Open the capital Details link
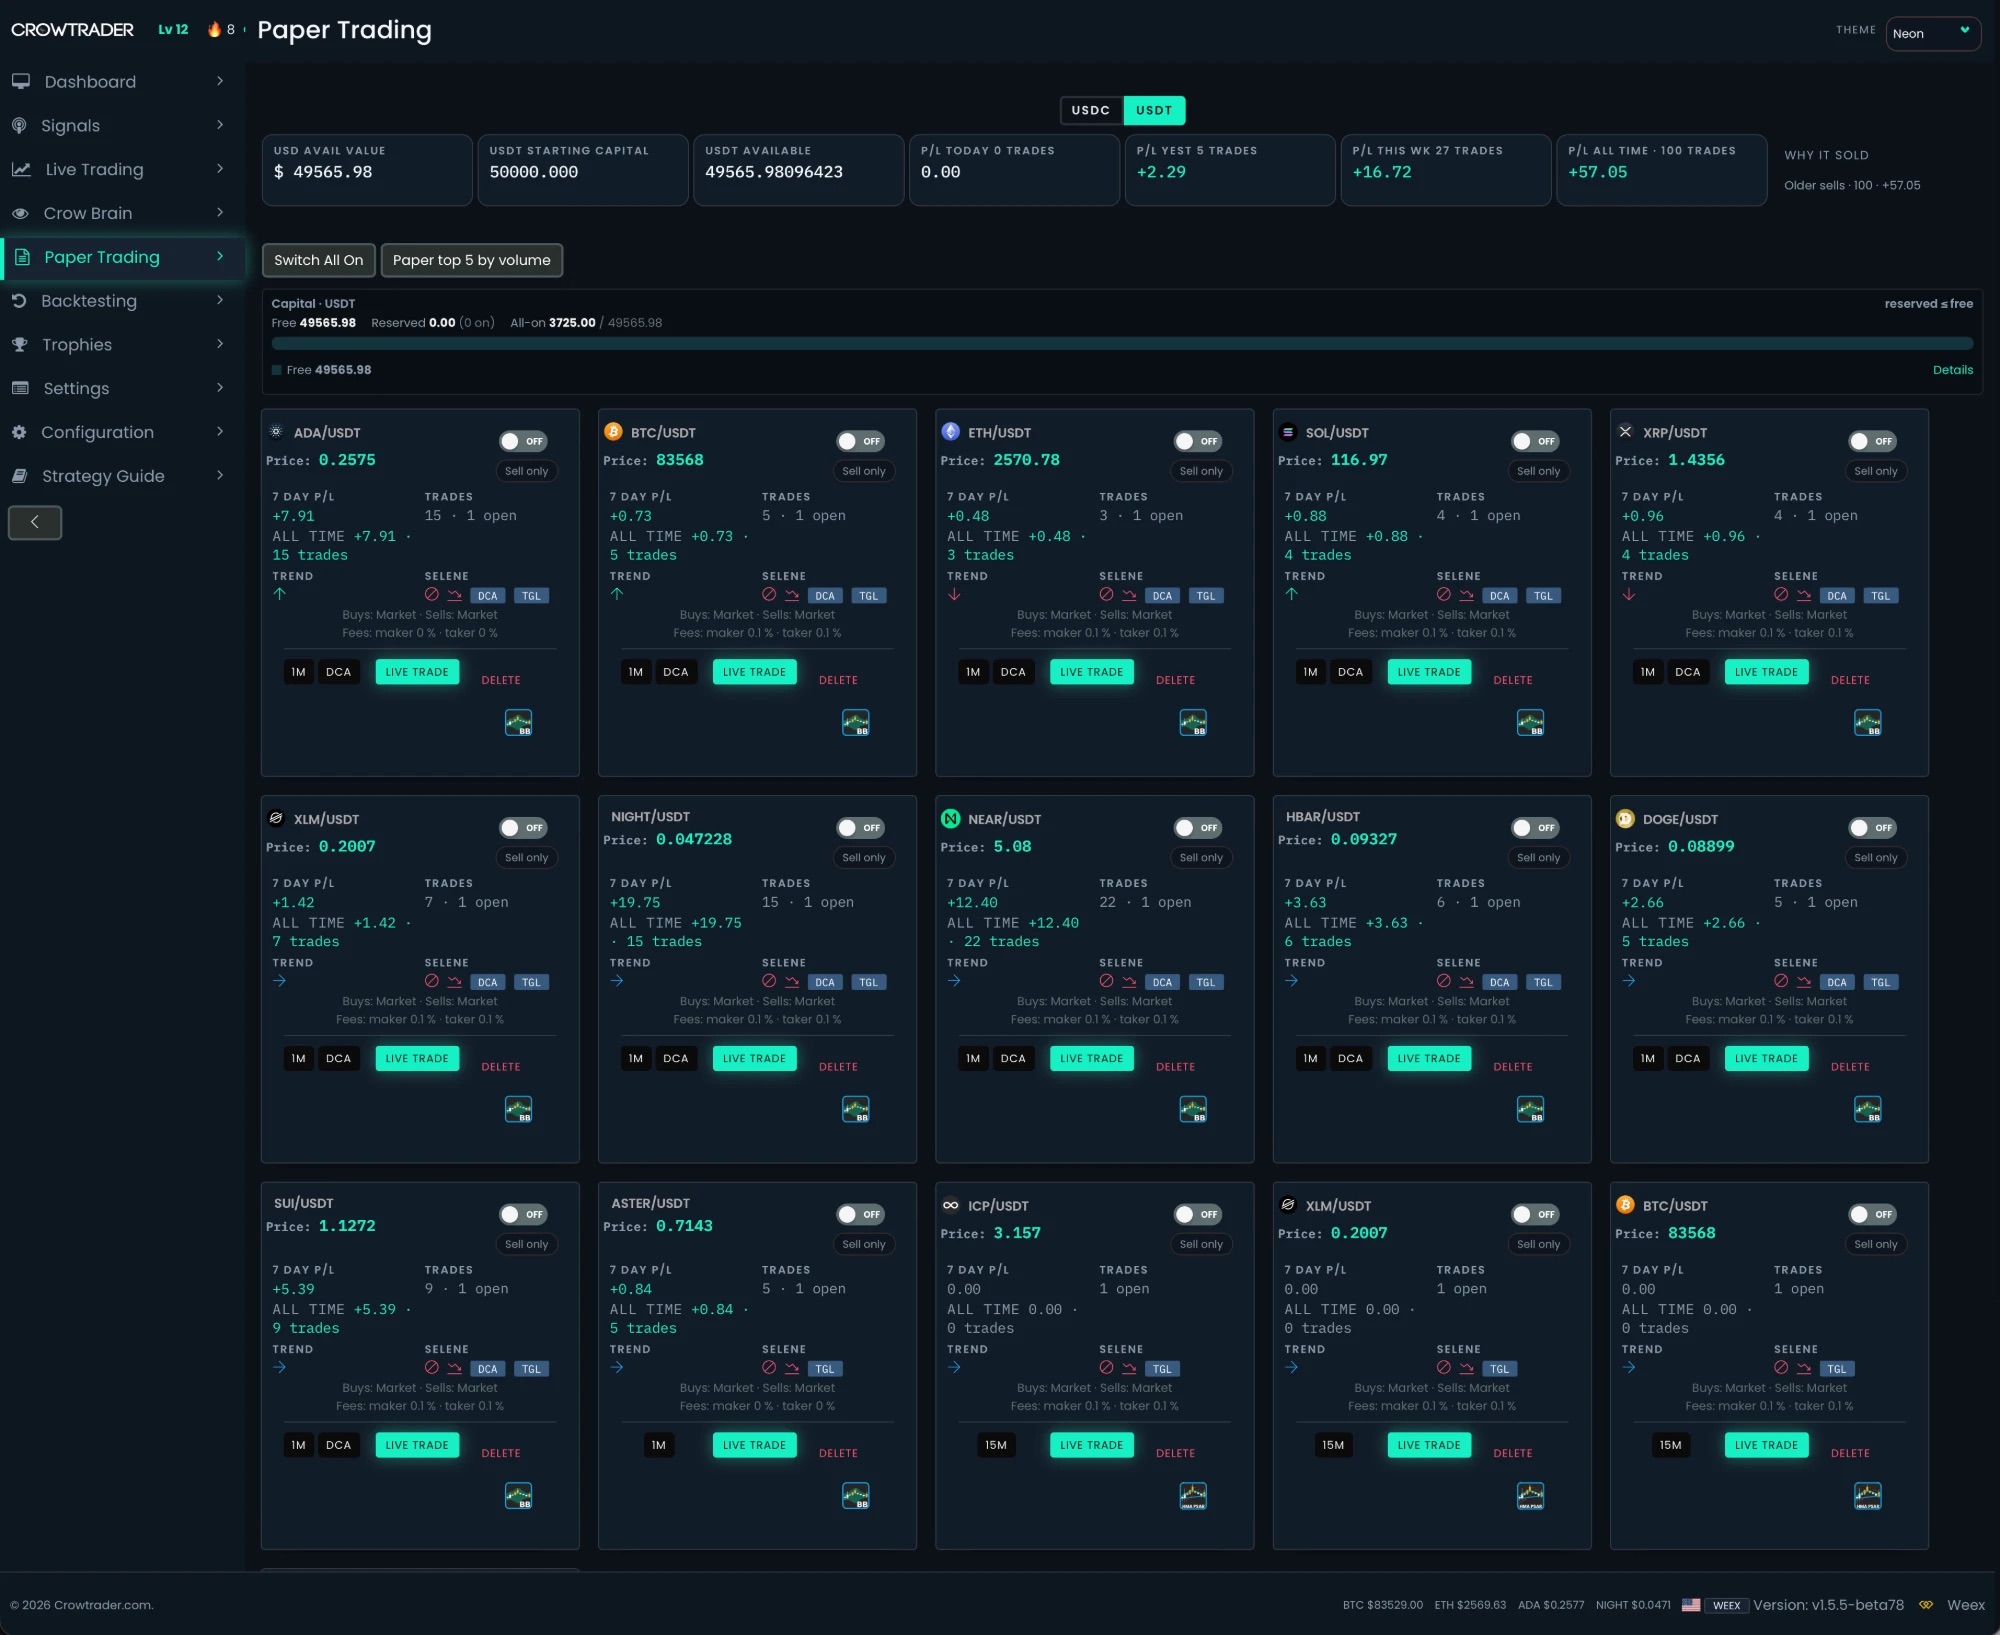The image size is (2000, 1635). pyautogui.click(x=1952, y=370)
